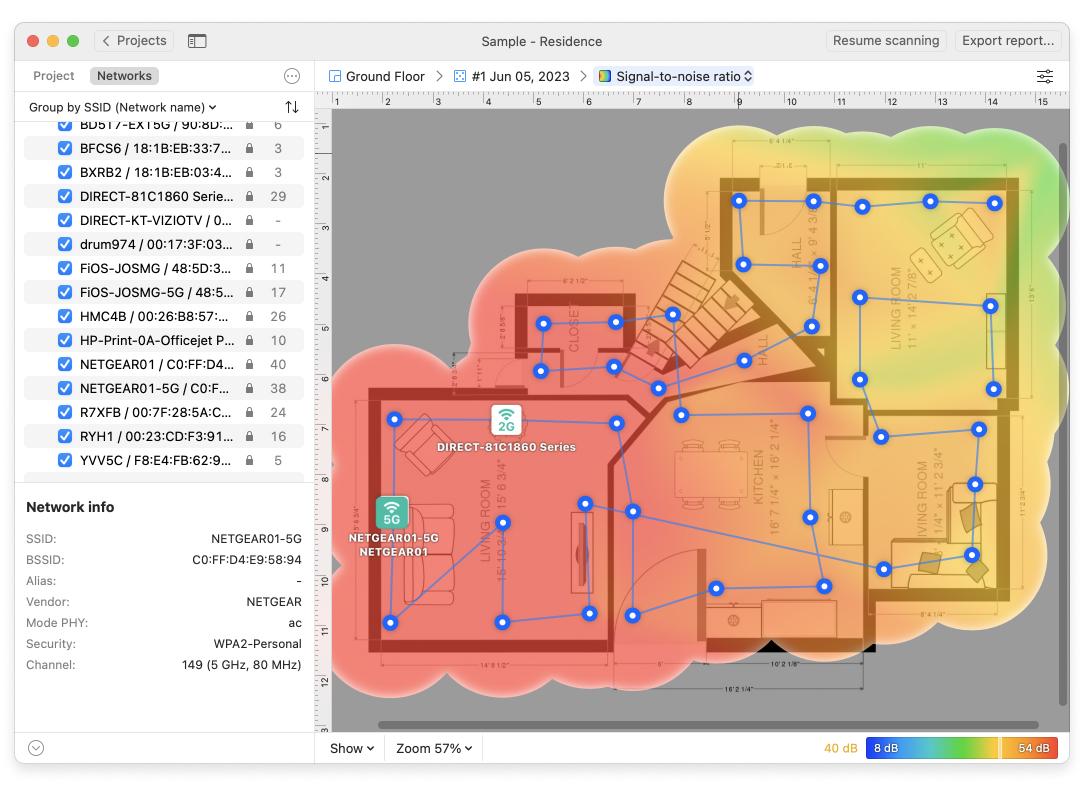The width and height of the screenshot is (1083, 786).
Task: Open the more options ellipsis icon
Action: pos(292,76)
